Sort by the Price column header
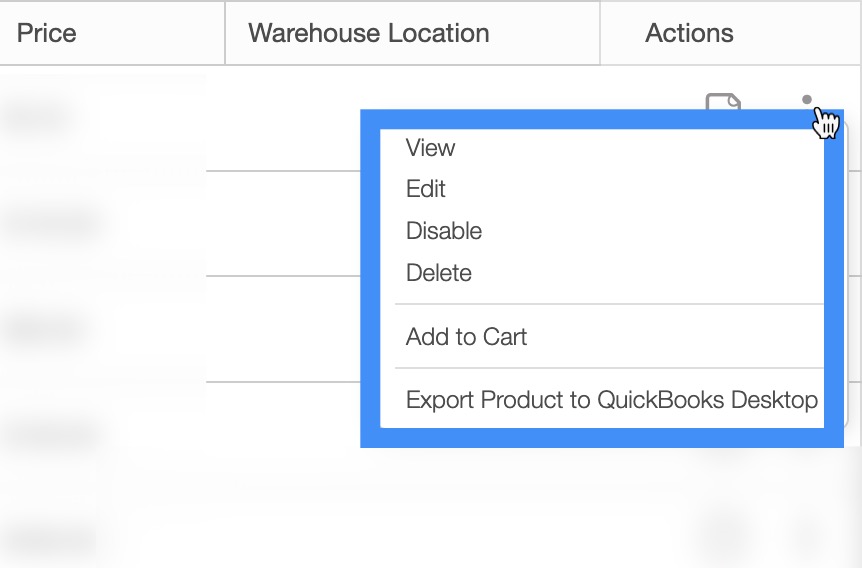862x568 pixels. 47,33
